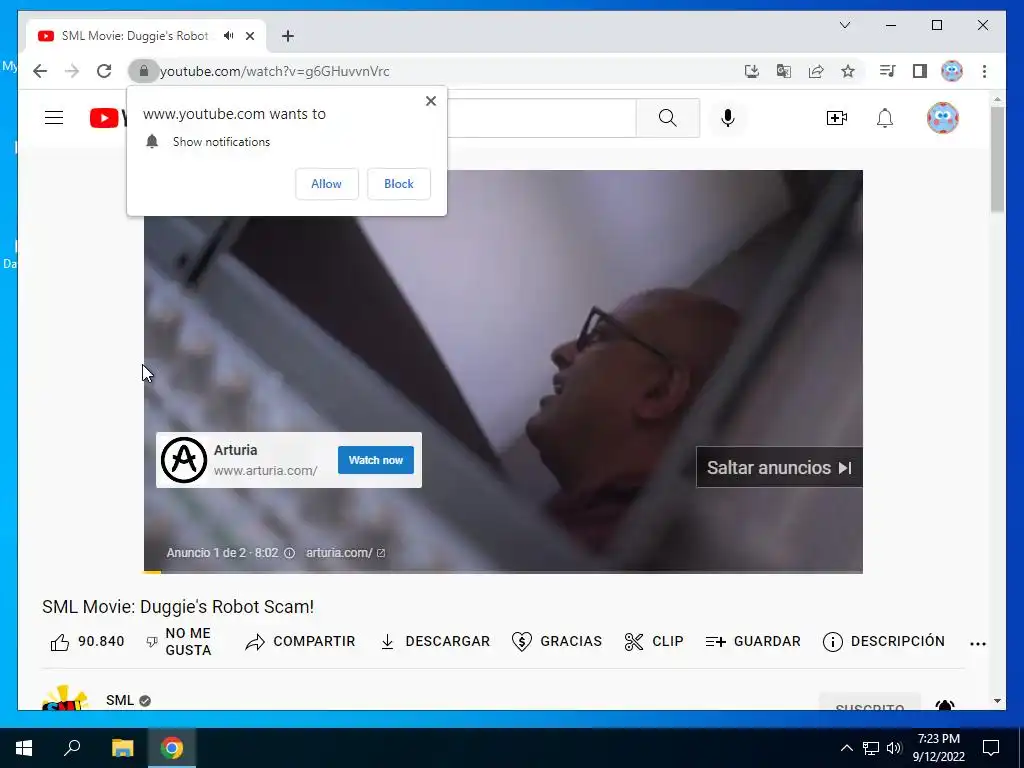This screenshot has height=768, width=1024.
Task: Open Windows taskbar search
Action: 72,748
